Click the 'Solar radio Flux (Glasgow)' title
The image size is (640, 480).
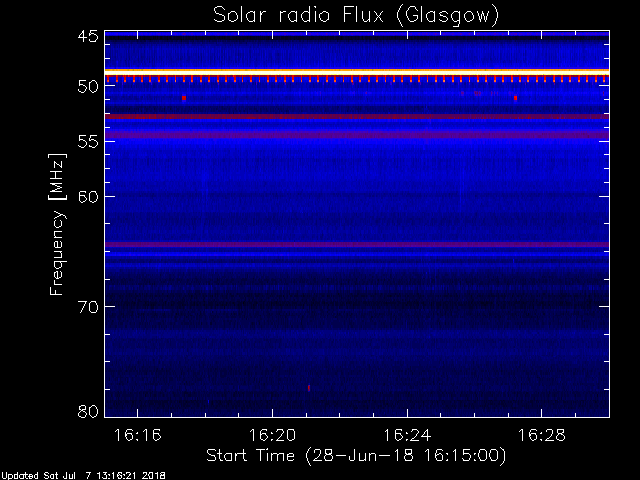tap(356, 16)
